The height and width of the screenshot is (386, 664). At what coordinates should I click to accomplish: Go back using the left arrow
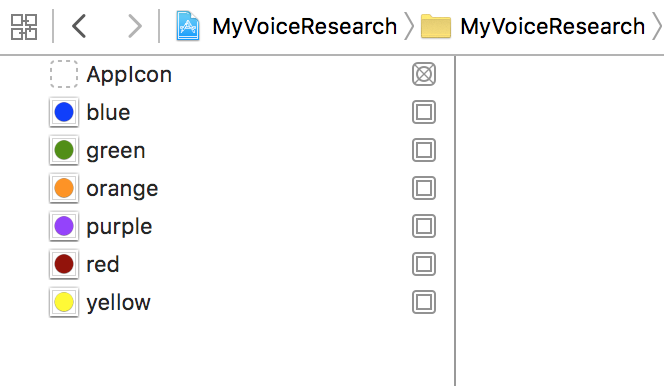click(79, 26)
